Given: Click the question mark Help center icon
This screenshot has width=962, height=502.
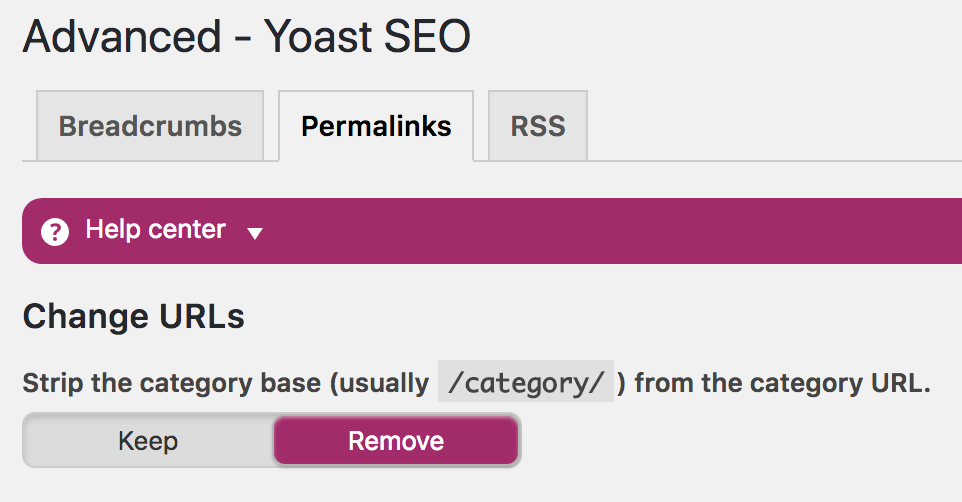Looking at the screenshot, I should (x=55, y=232).
